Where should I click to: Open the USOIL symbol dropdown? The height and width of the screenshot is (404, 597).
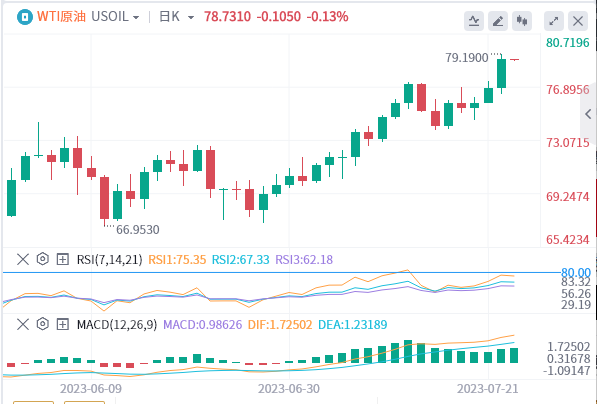[x=115, y=17]
